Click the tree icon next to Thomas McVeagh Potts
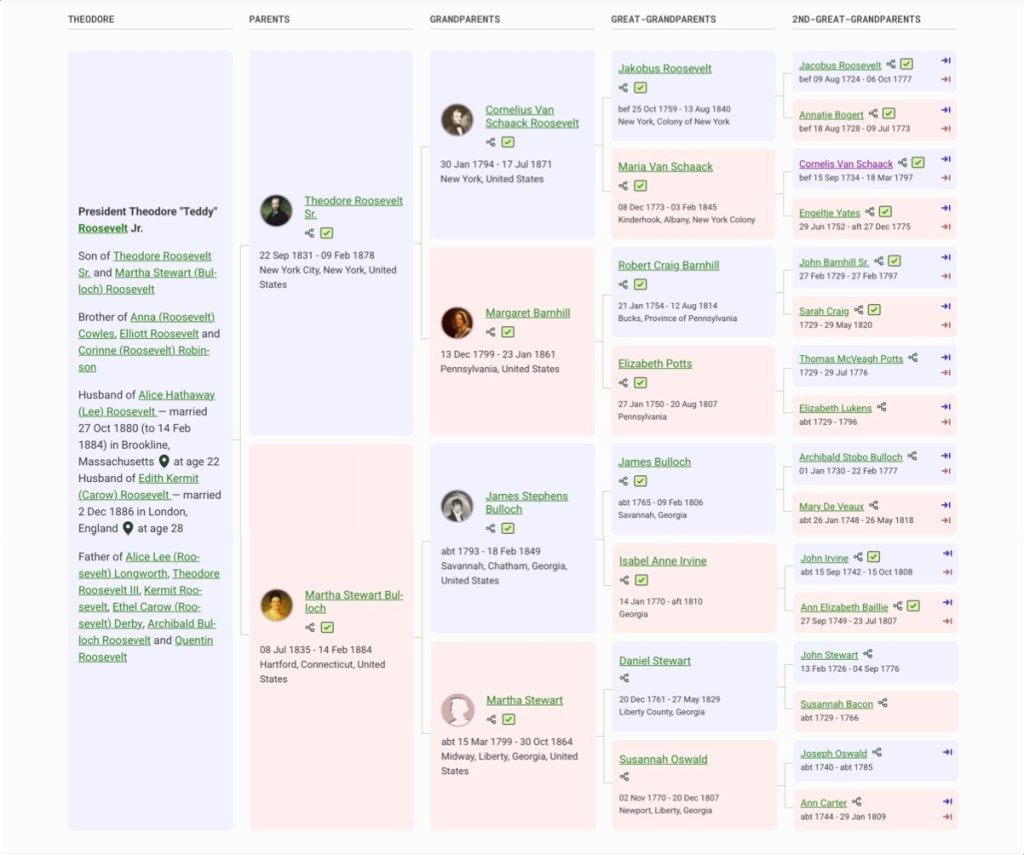This screenshot has height=855, width=1024. (x=913, y=358)
